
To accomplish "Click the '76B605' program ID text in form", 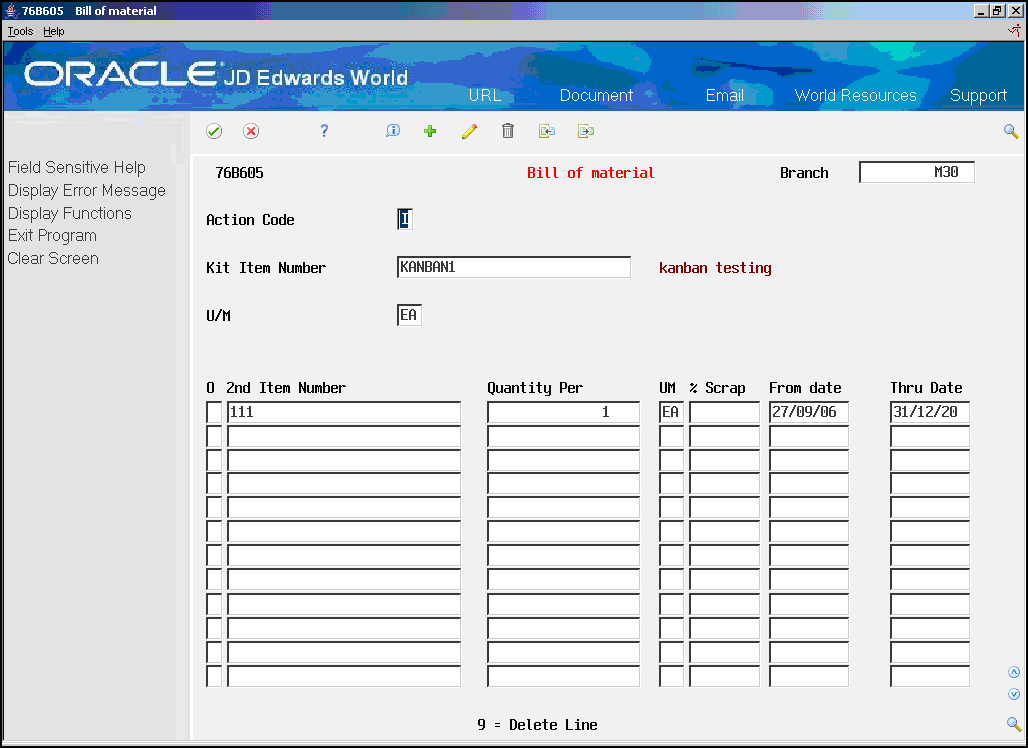I will coord(239,173).
